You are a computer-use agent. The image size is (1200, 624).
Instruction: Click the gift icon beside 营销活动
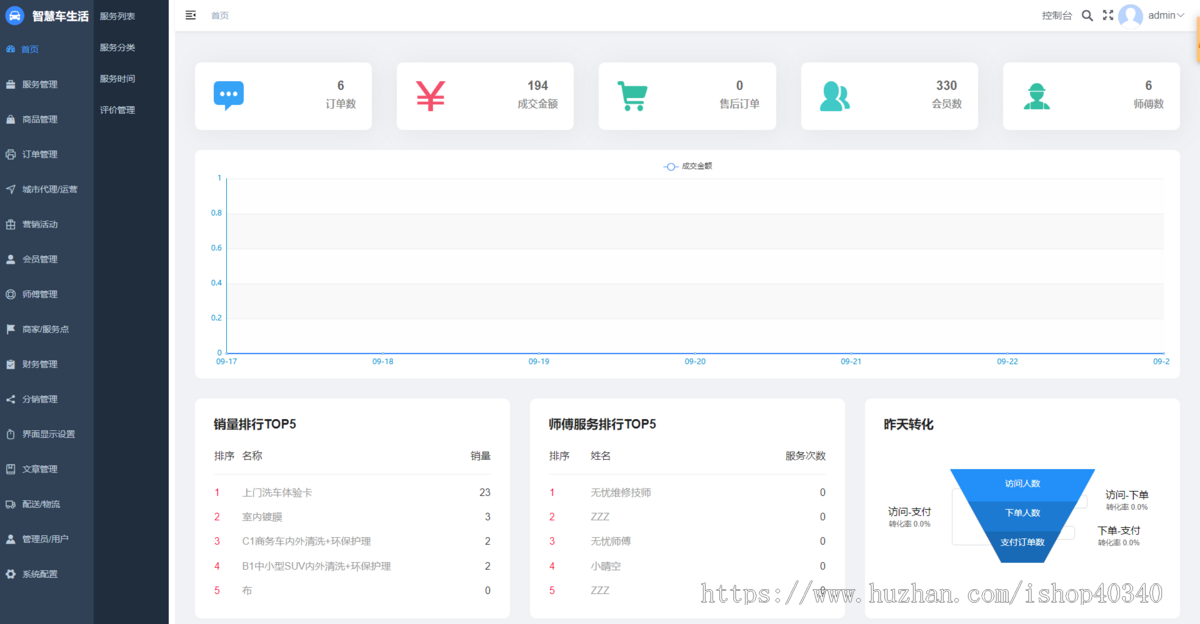tap(11, 224)
